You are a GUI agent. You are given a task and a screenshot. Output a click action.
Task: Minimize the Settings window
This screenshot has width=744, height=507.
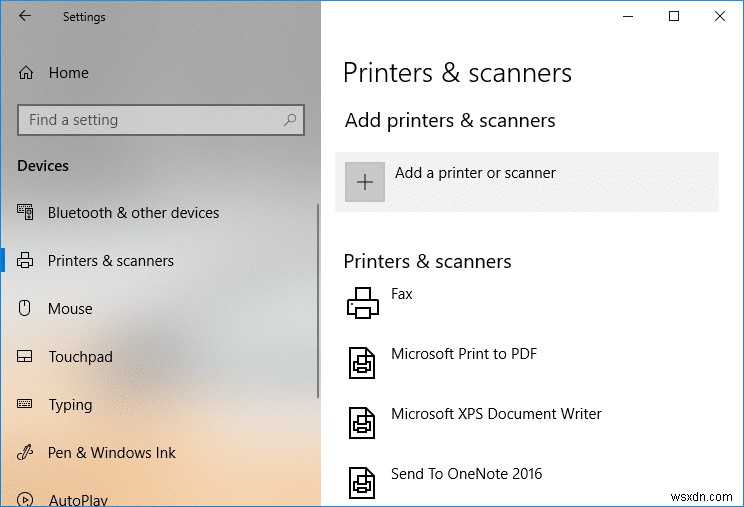coord(628,16)
